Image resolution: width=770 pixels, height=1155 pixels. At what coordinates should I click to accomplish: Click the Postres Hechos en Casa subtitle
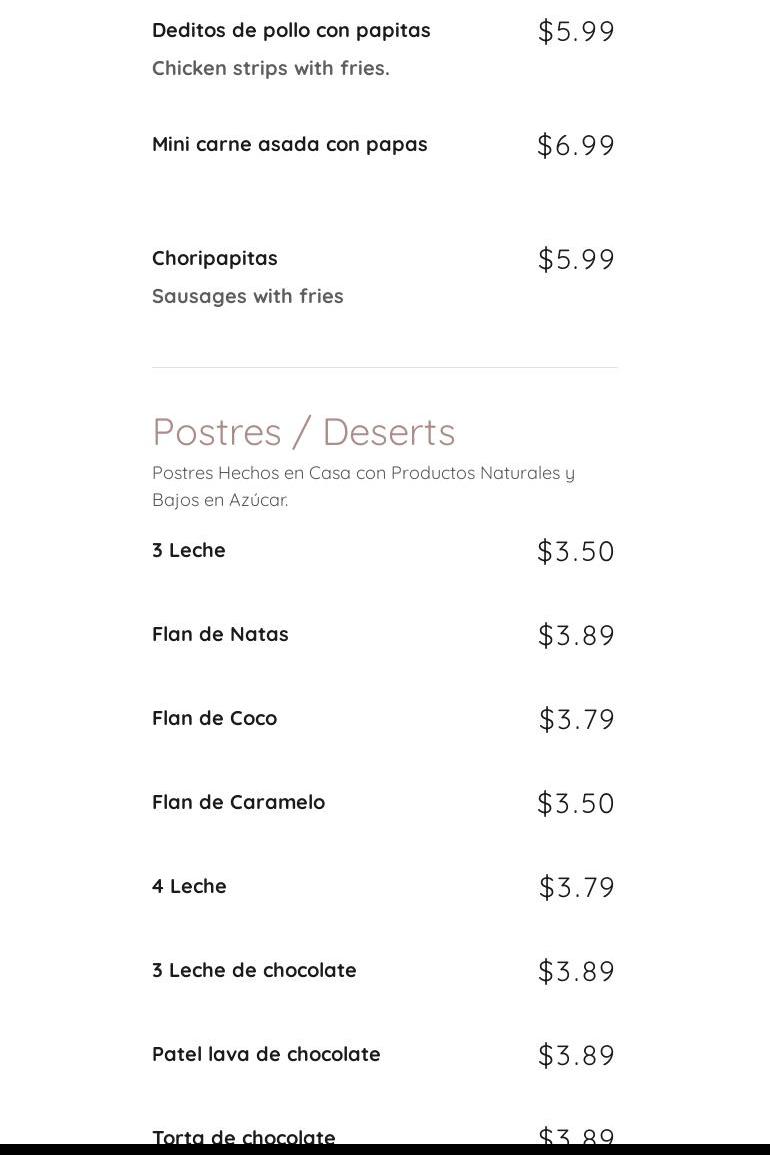pyautogui.click(x=363, y=486)
